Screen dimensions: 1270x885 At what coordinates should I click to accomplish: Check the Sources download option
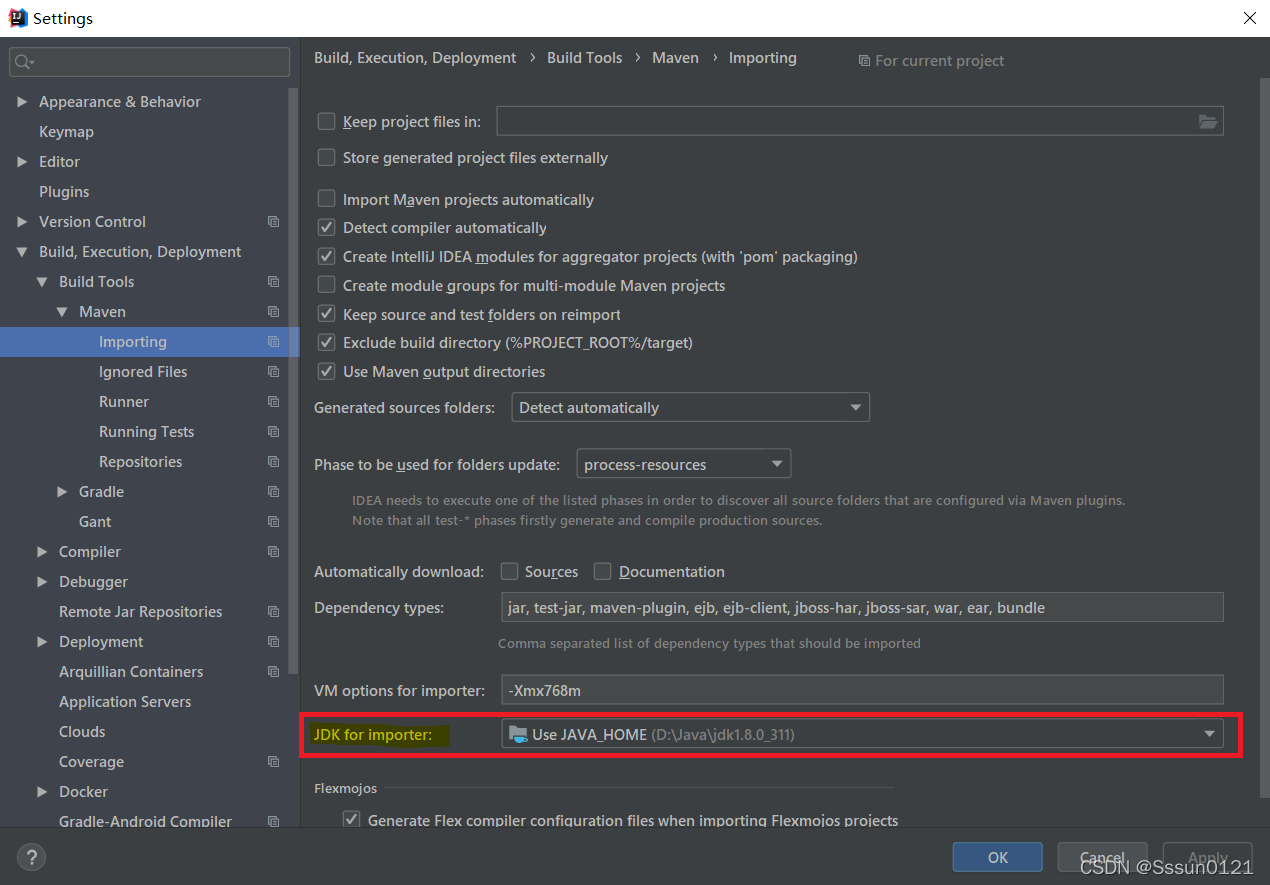(x=509, y=571)
